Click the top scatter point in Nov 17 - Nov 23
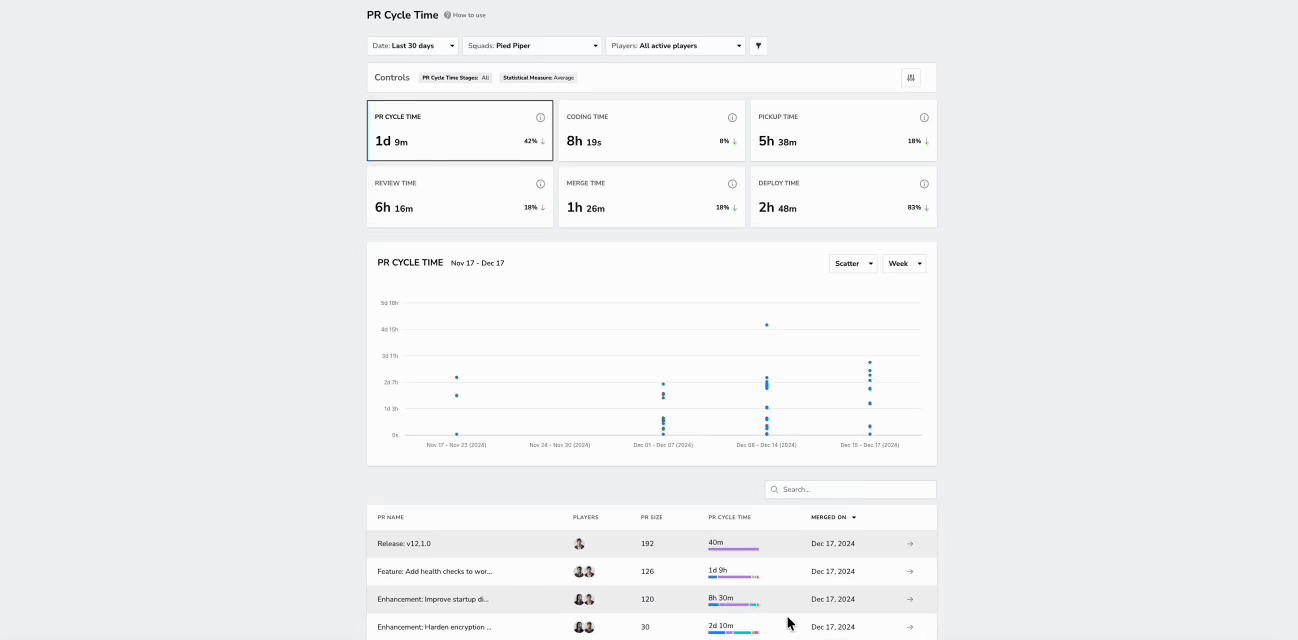The width and height of the screenshot is (1298, 640). pyautogui.click(x=457, y=378)
